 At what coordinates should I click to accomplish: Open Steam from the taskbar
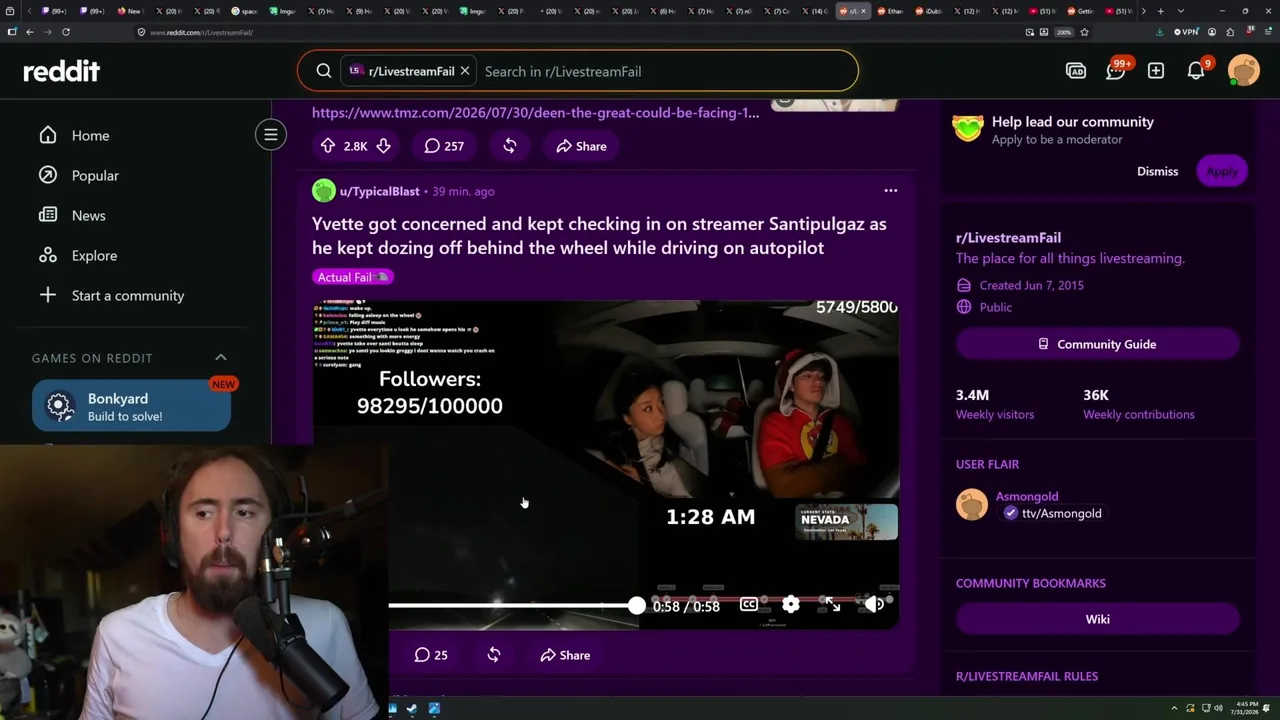(411, 709)
